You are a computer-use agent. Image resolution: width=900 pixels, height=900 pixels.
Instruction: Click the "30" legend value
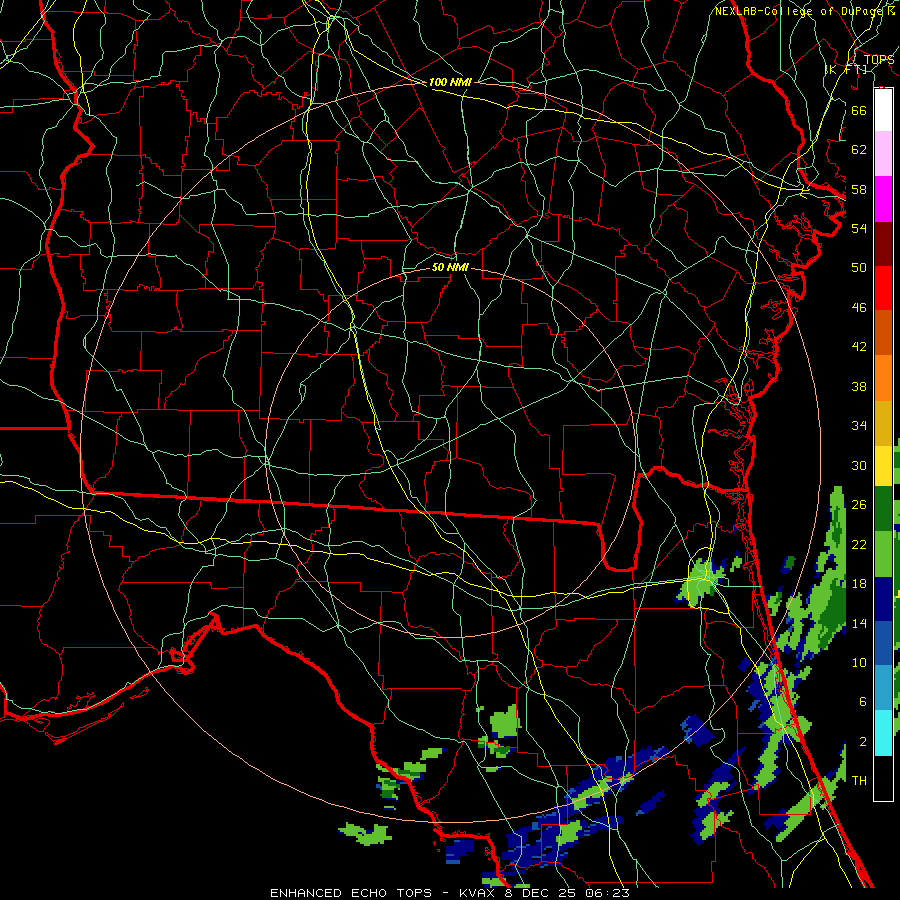pos(859,465)
